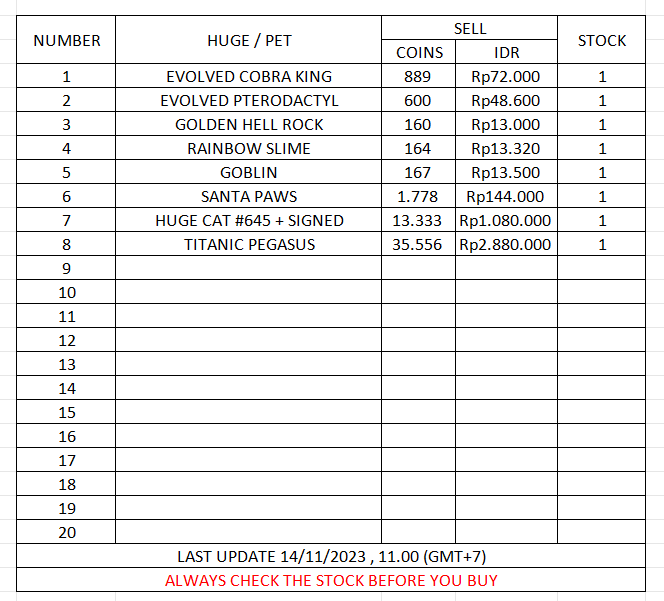Select the Rp2.880.000 price cell
This screenshot has height=601, width=664.
coord(506,244)
